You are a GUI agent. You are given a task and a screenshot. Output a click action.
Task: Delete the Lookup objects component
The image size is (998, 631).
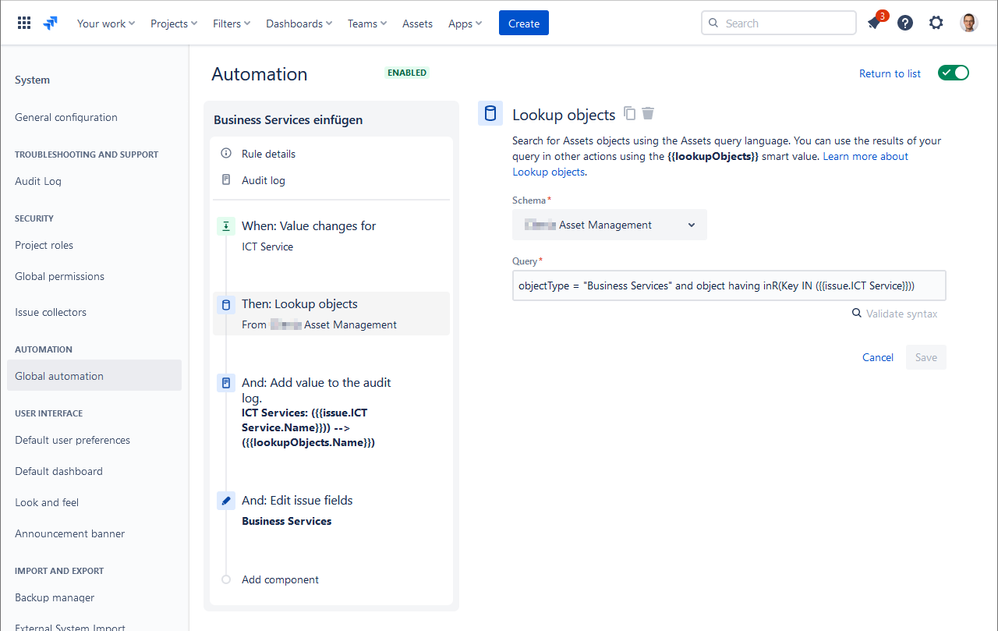[648, 113]
